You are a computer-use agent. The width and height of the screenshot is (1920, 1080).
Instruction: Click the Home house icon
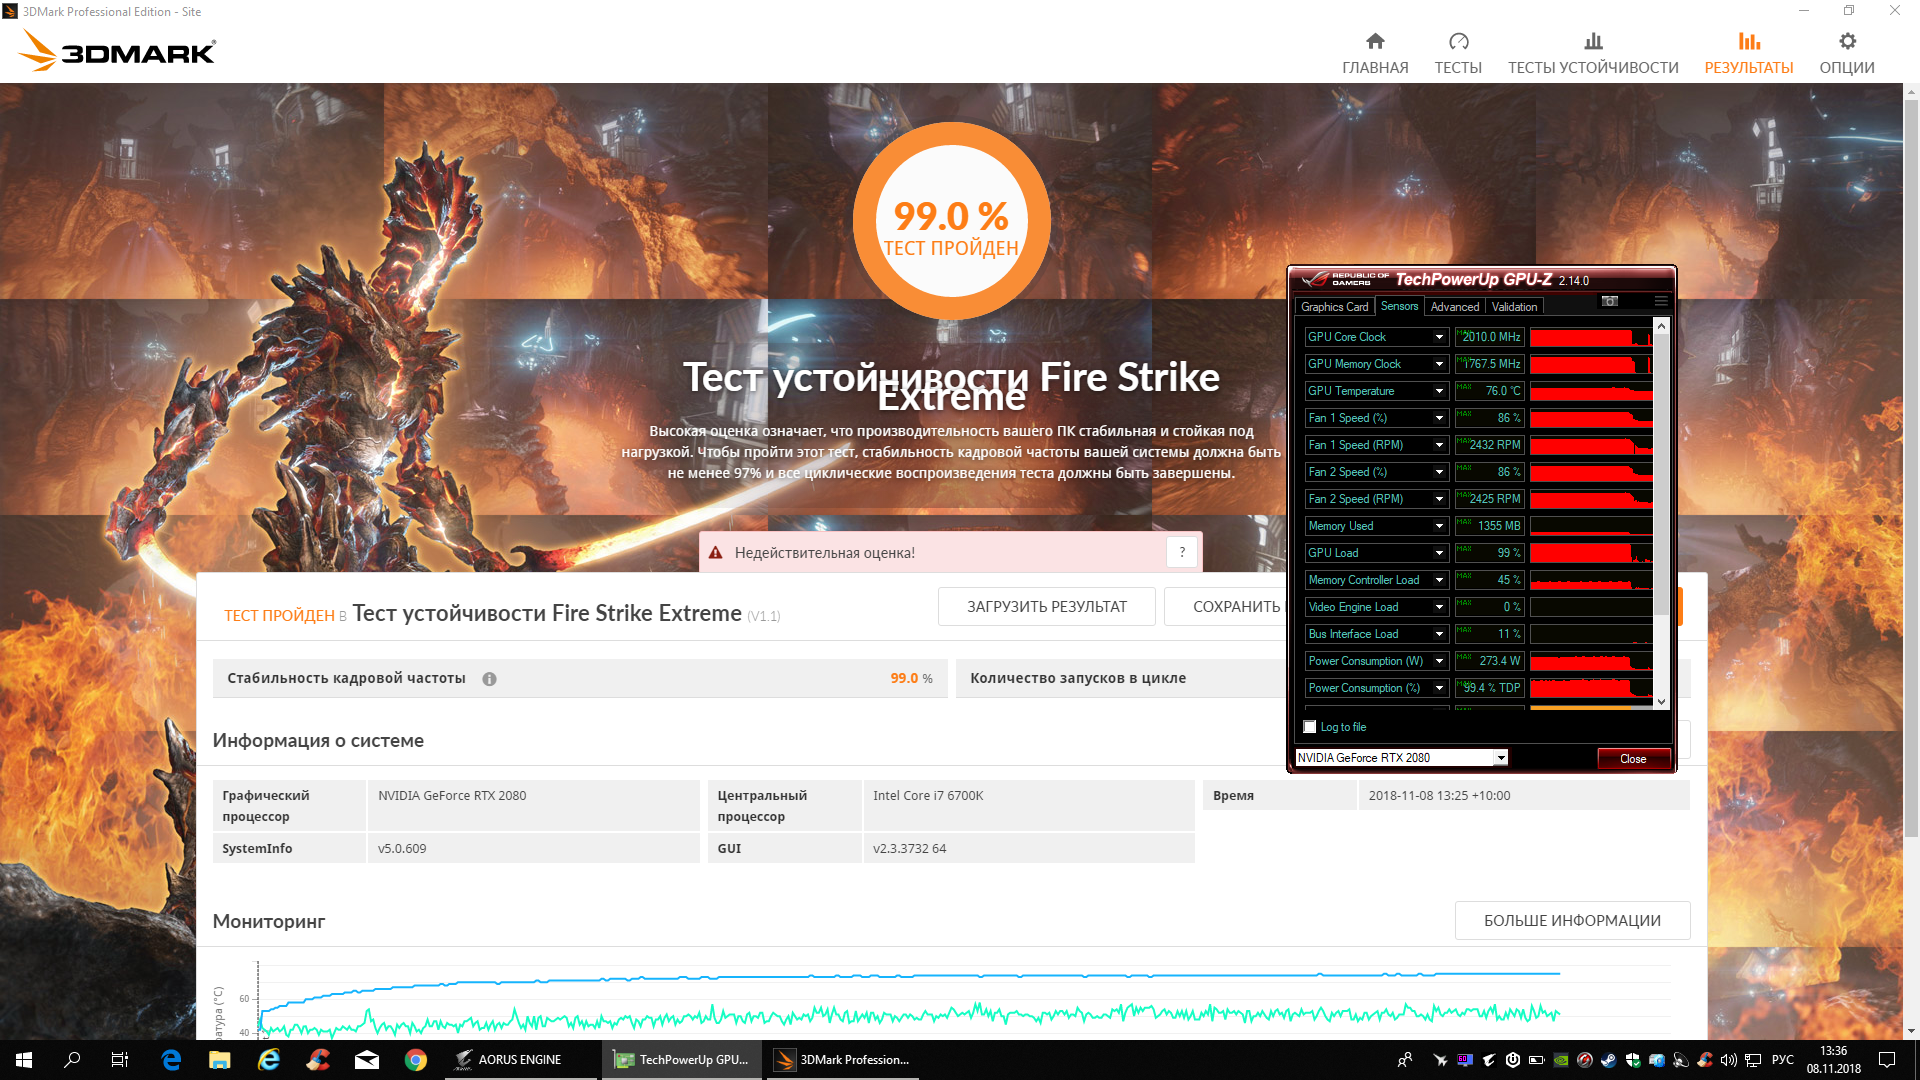click(1375, 41)
